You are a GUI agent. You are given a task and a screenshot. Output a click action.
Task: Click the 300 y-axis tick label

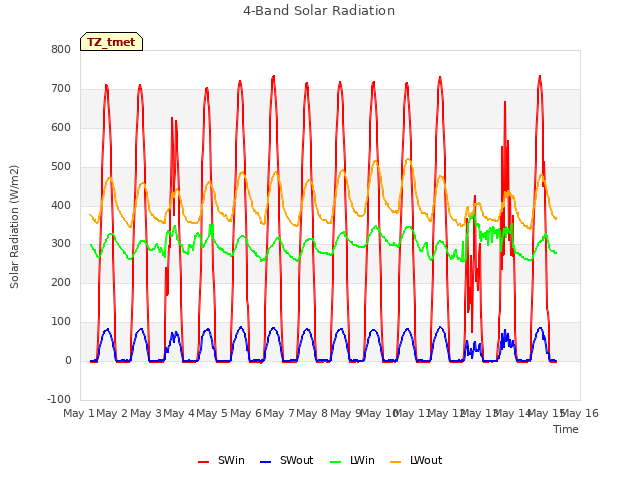point(61,244)
